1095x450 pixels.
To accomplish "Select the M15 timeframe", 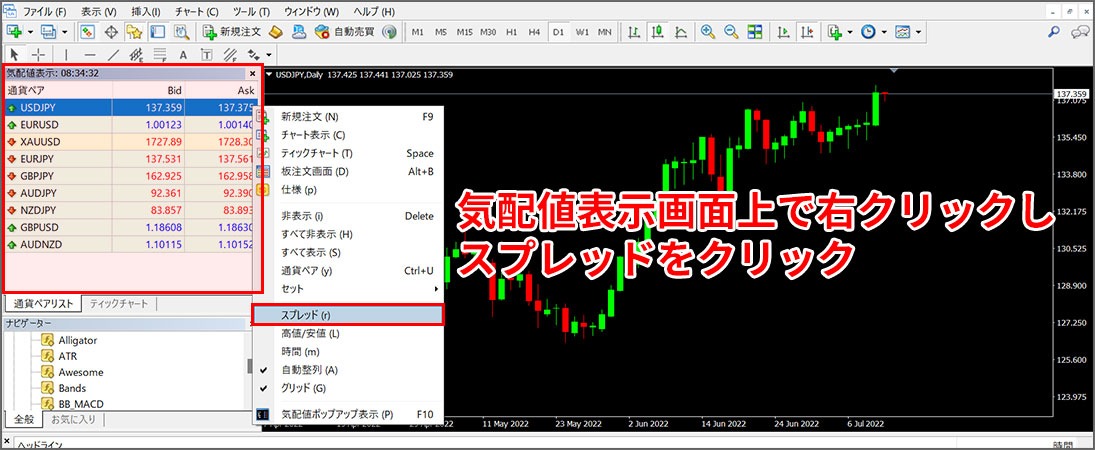I will coord(464,32).
